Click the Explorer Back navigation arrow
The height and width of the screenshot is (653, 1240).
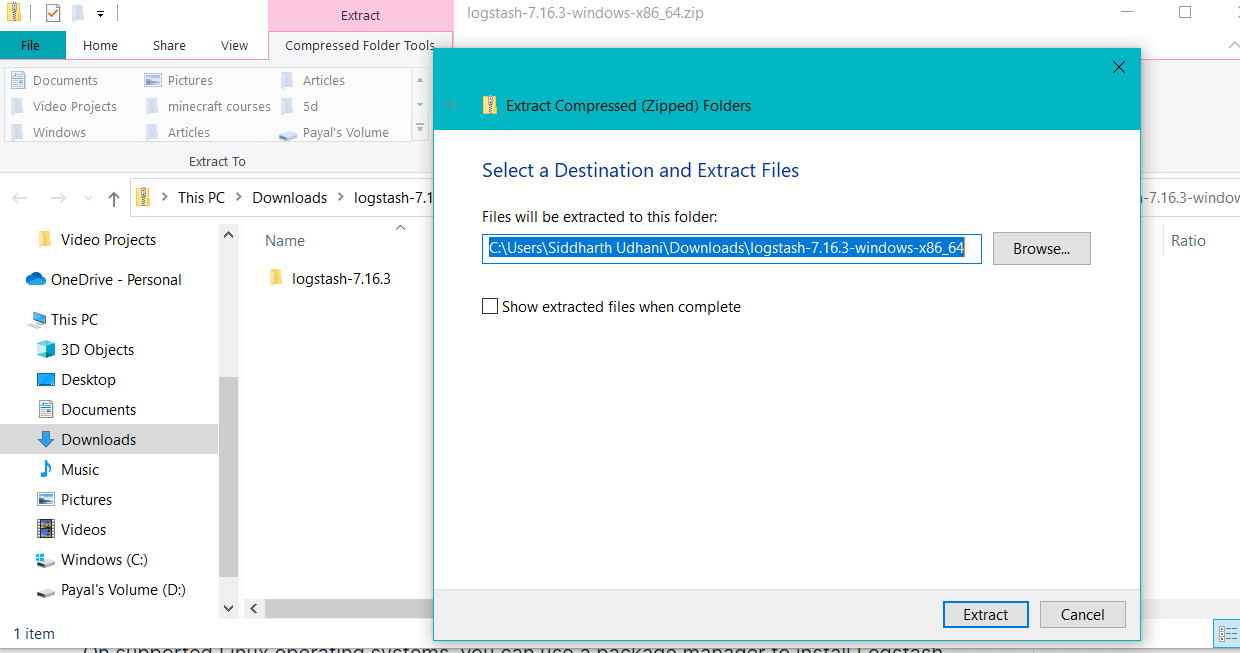pyautogui.click(x=20, y=198)
